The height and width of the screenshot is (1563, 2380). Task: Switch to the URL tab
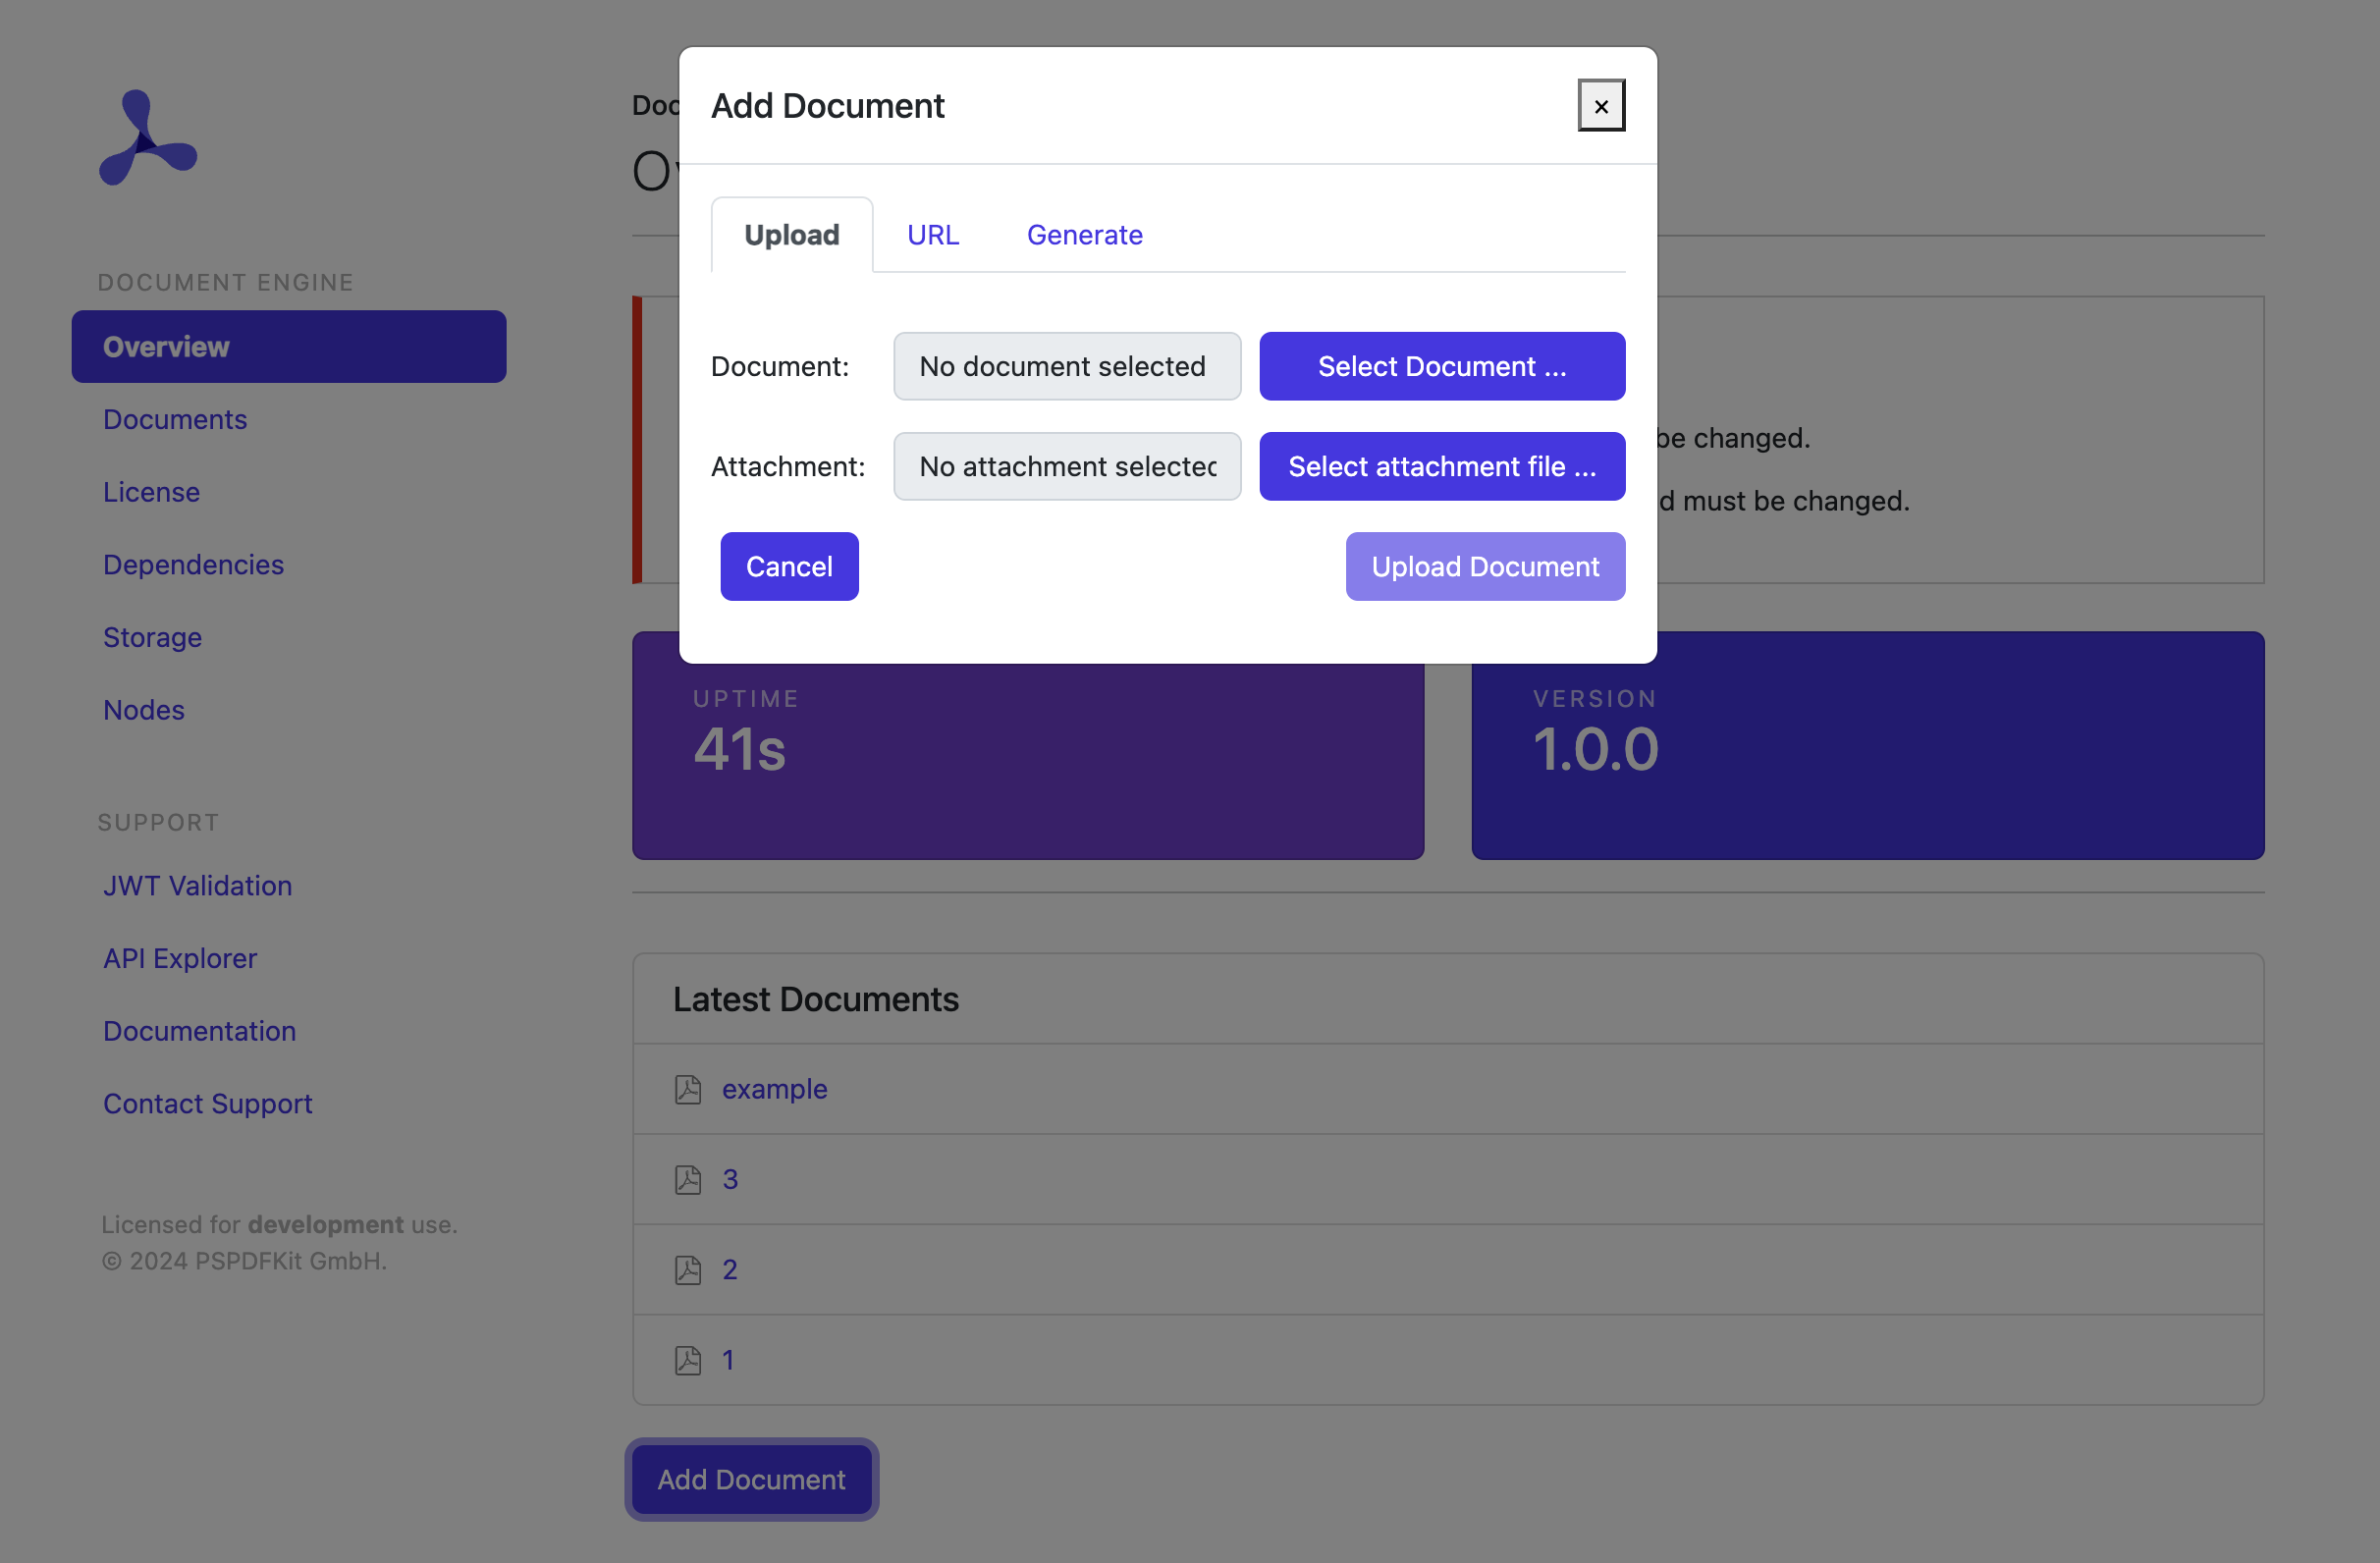click(x=933, y=234)
